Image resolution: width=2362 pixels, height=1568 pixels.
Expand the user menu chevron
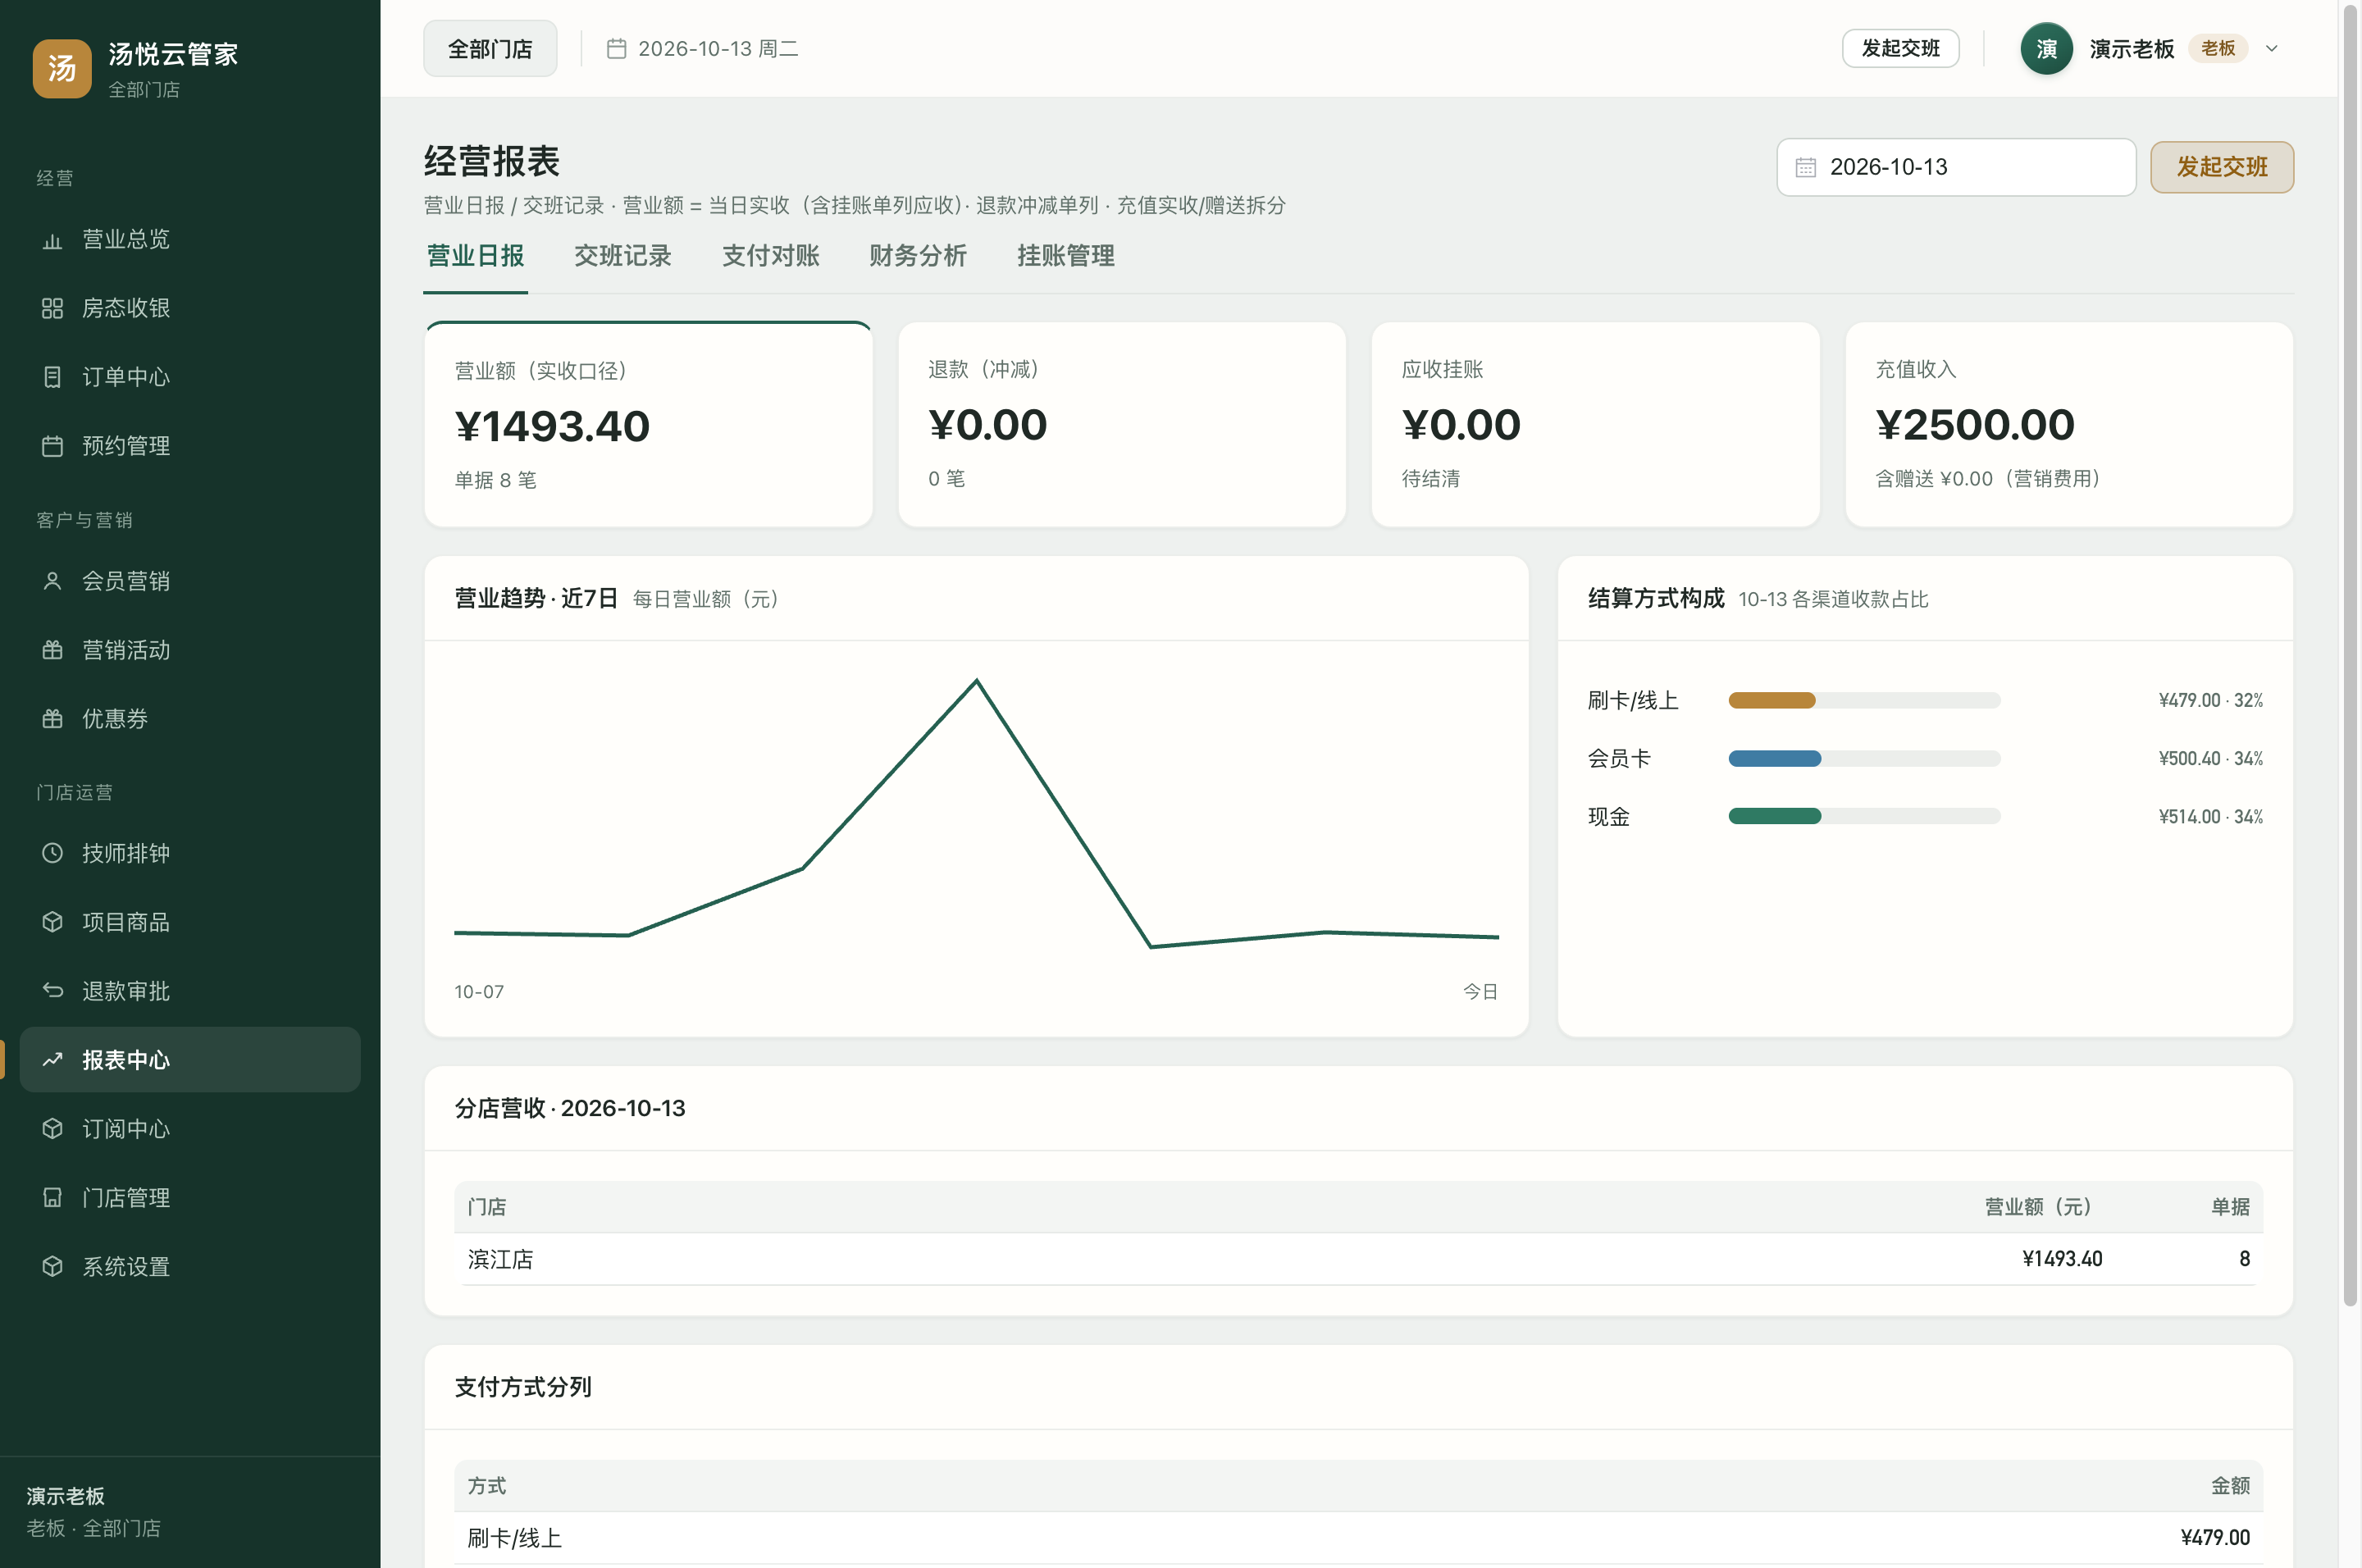tap(2271, 48)
